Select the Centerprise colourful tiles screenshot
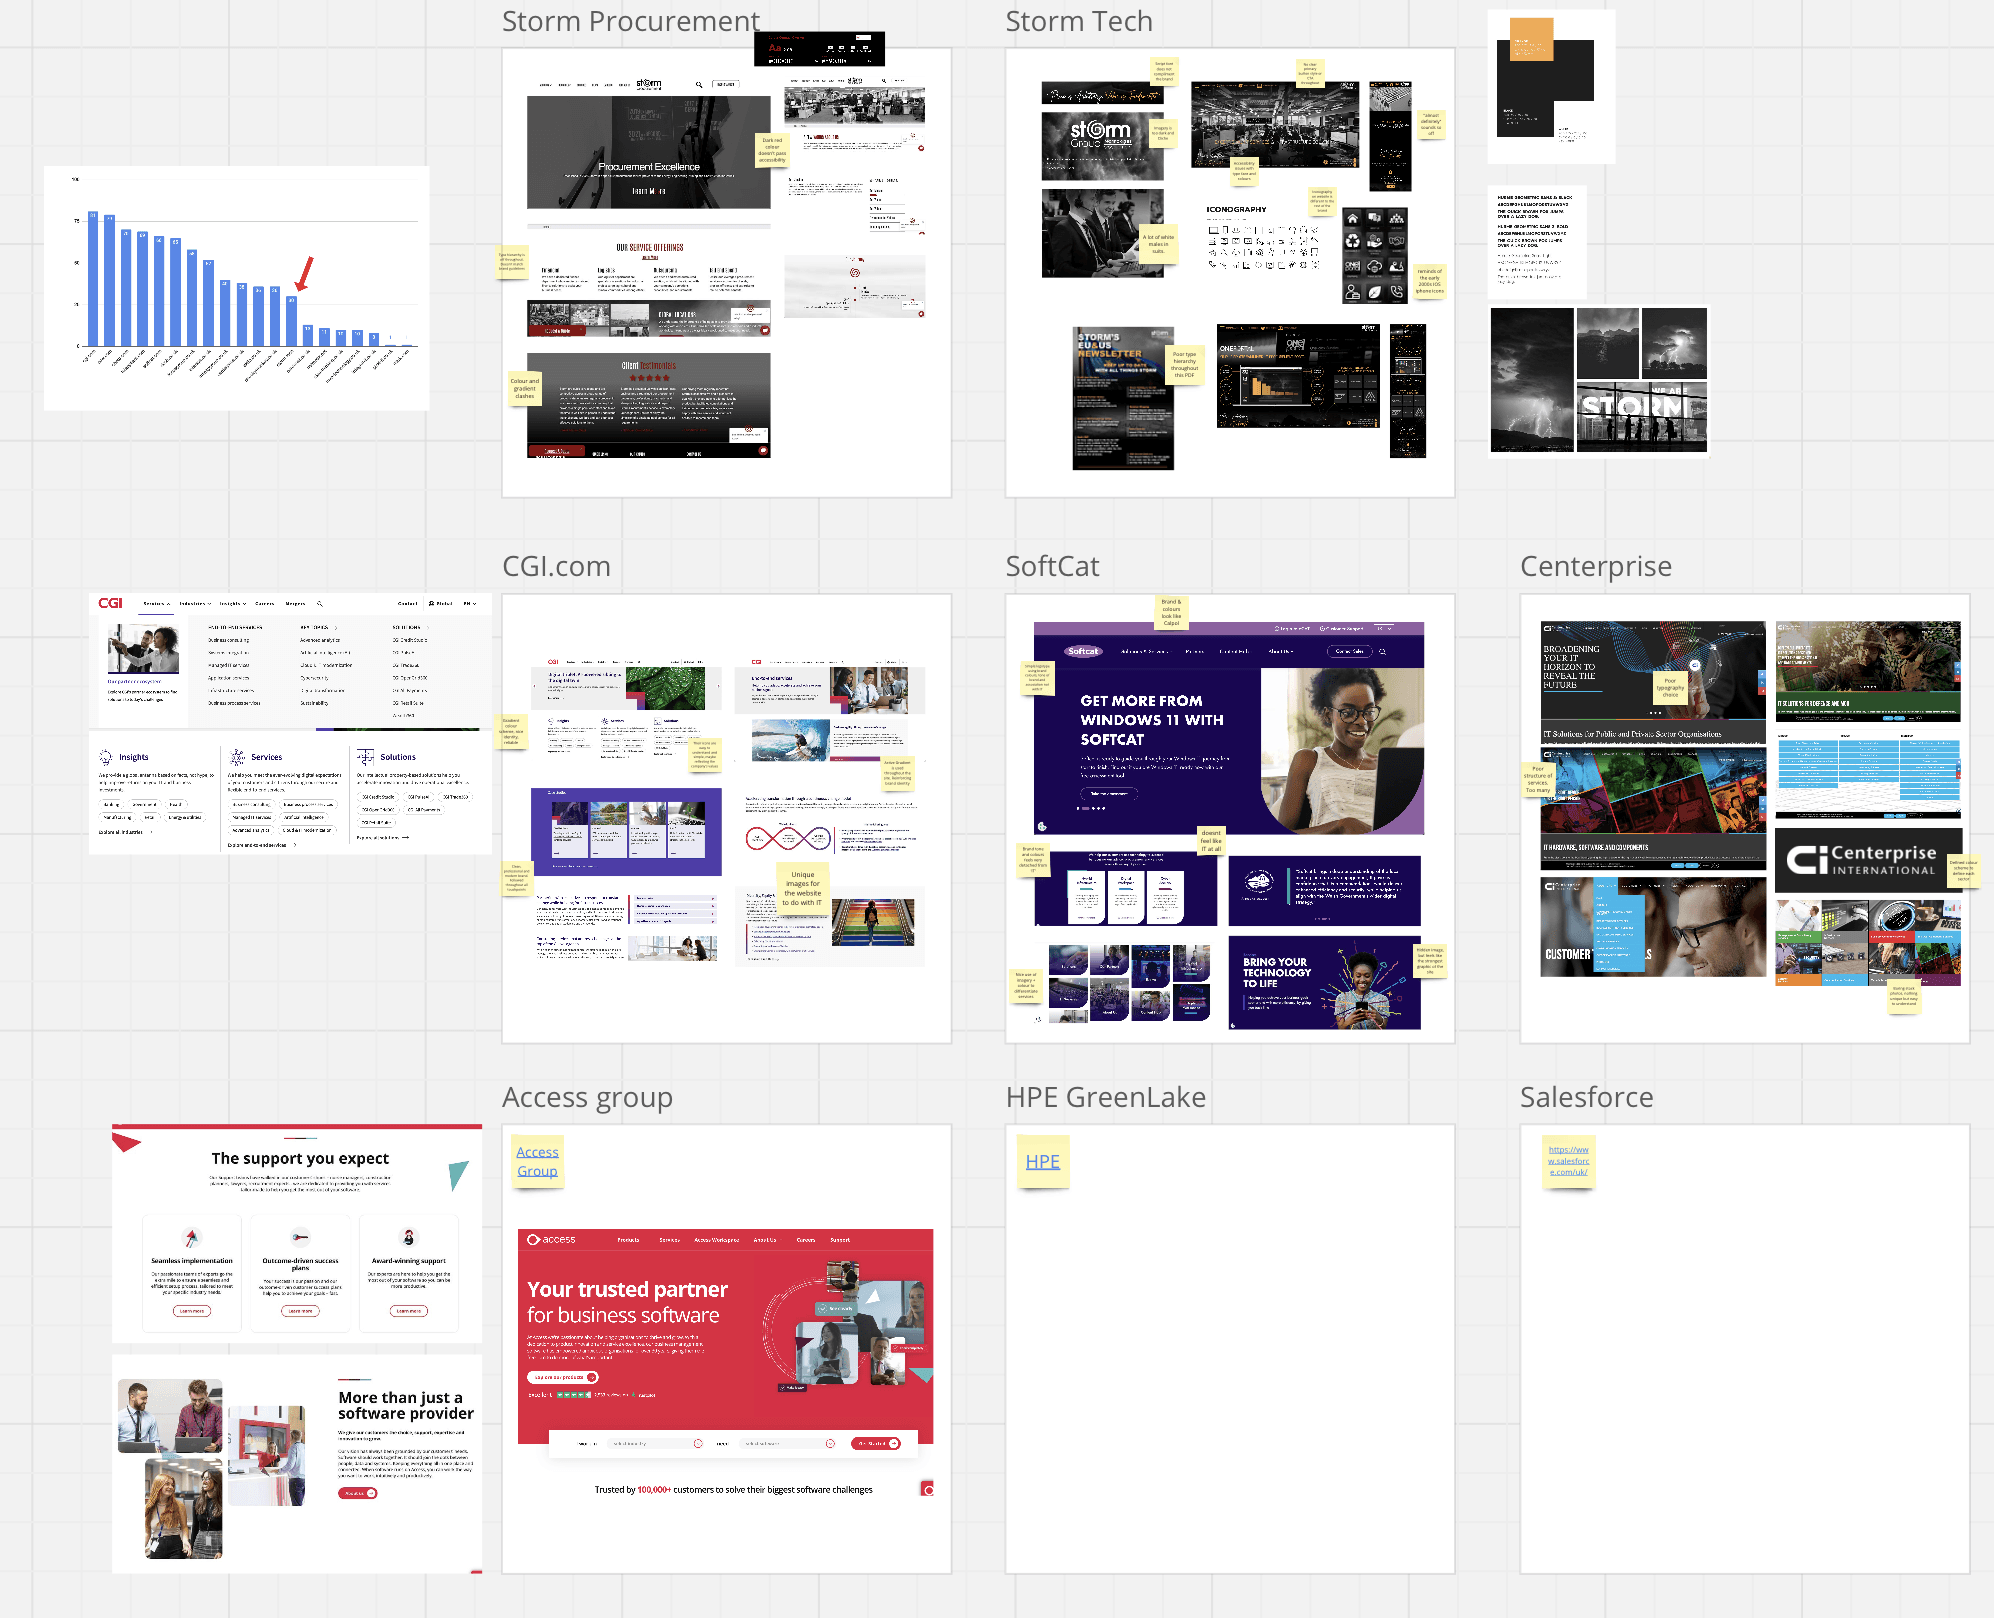Screen dimensions: 1994x1618 (1868, 942)
